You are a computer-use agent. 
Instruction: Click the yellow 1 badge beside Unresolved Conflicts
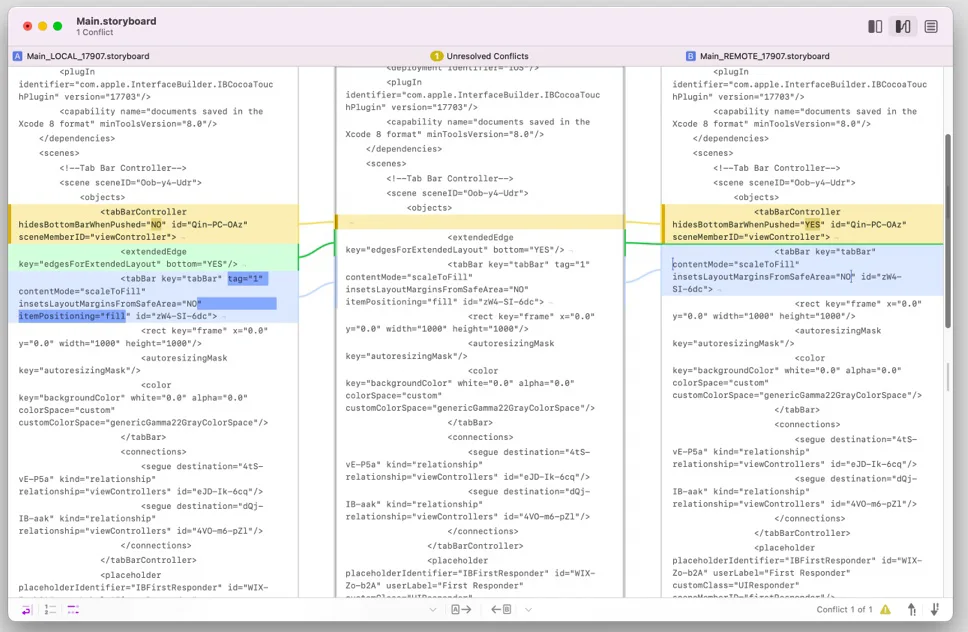pyautogui.click(x=436, y=56)
